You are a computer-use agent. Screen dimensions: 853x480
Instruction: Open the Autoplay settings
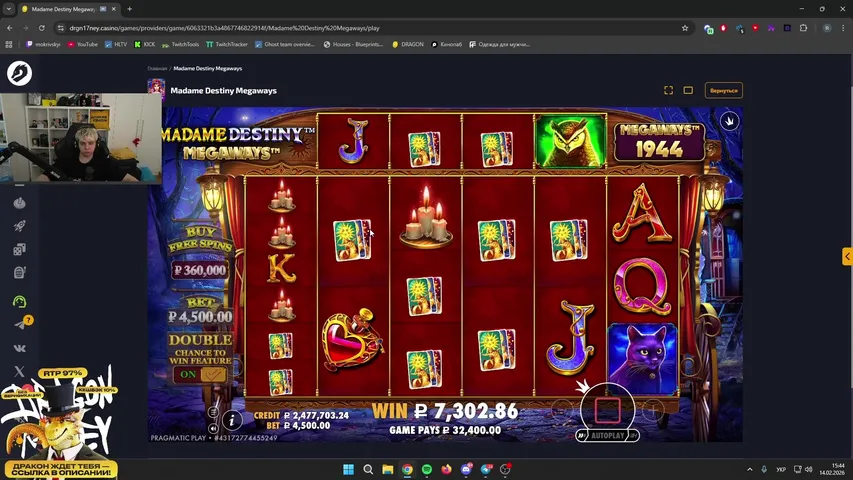pyautogui.click(x=606, y=436)
